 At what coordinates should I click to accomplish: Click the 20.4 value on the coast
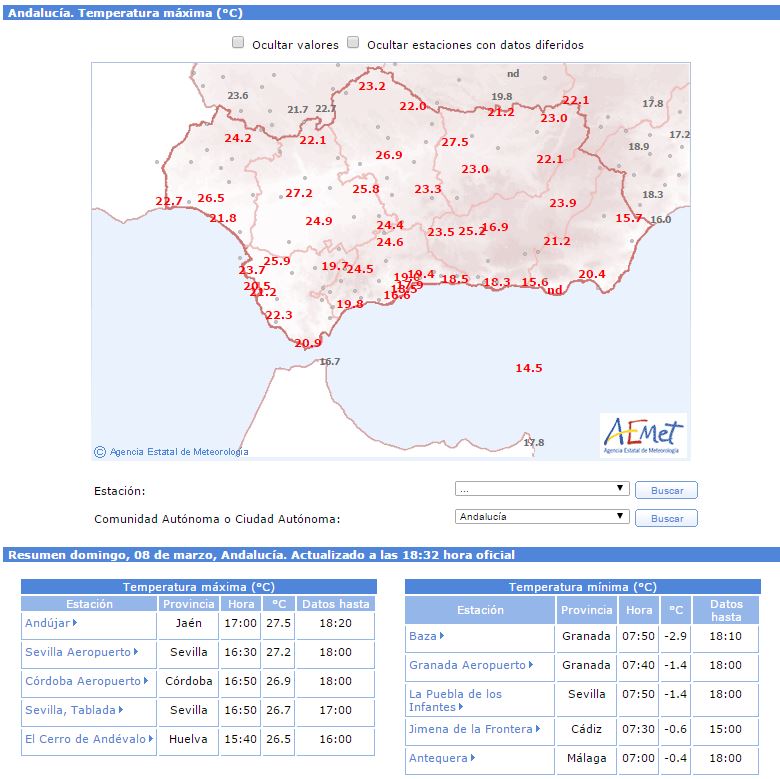(592, 274)
